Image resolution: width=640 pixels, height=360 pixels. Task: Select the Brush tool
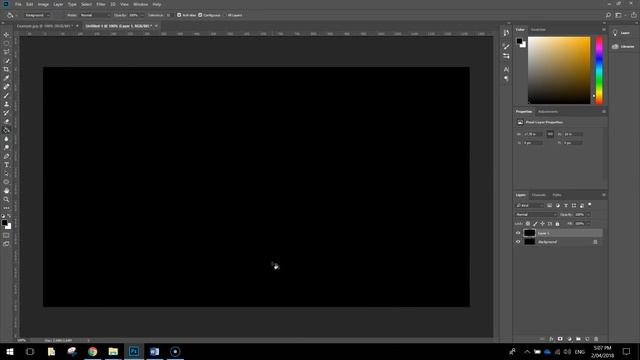6,96
